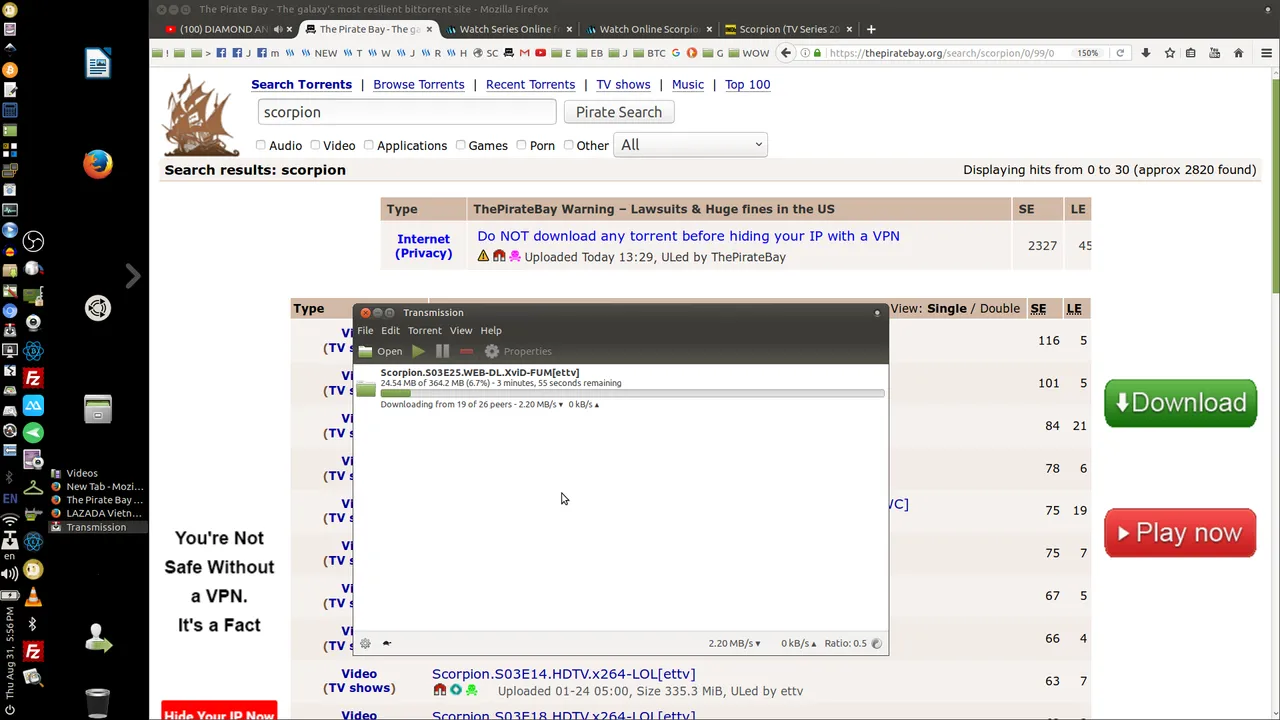The width and height of the screenshot is (1280, 720).
Task: Open the Transmission File menu
Action: coord(365,330)
